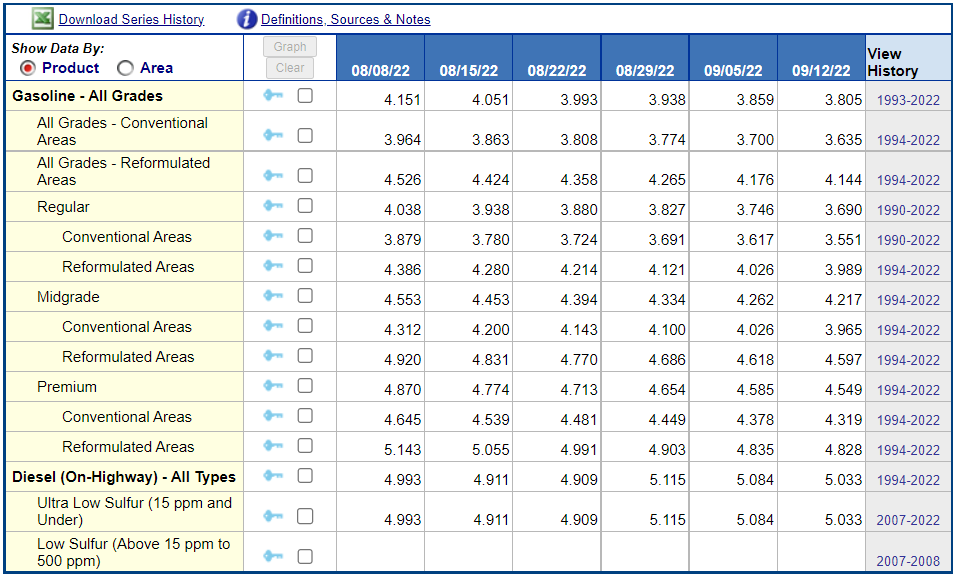Open 1993-2022 history for Gasoline All Grades

coord(908,100)
